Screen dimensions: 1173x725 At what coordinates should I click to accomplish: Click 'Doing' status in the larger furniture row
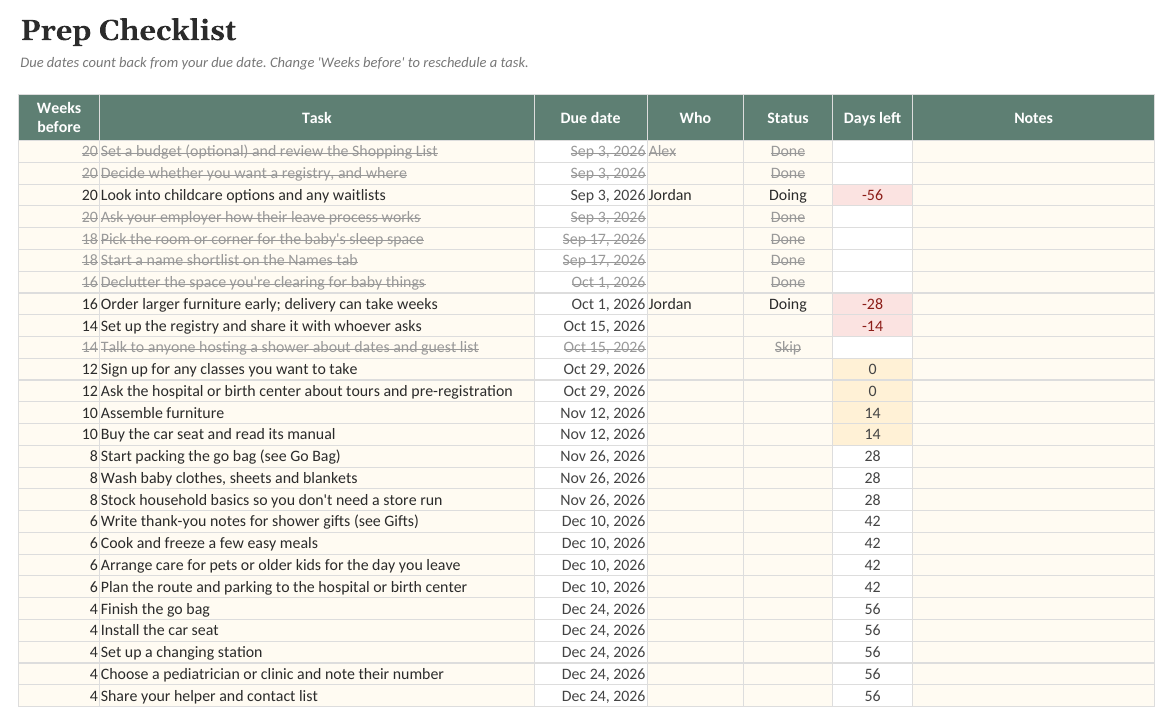click(788, 304)
